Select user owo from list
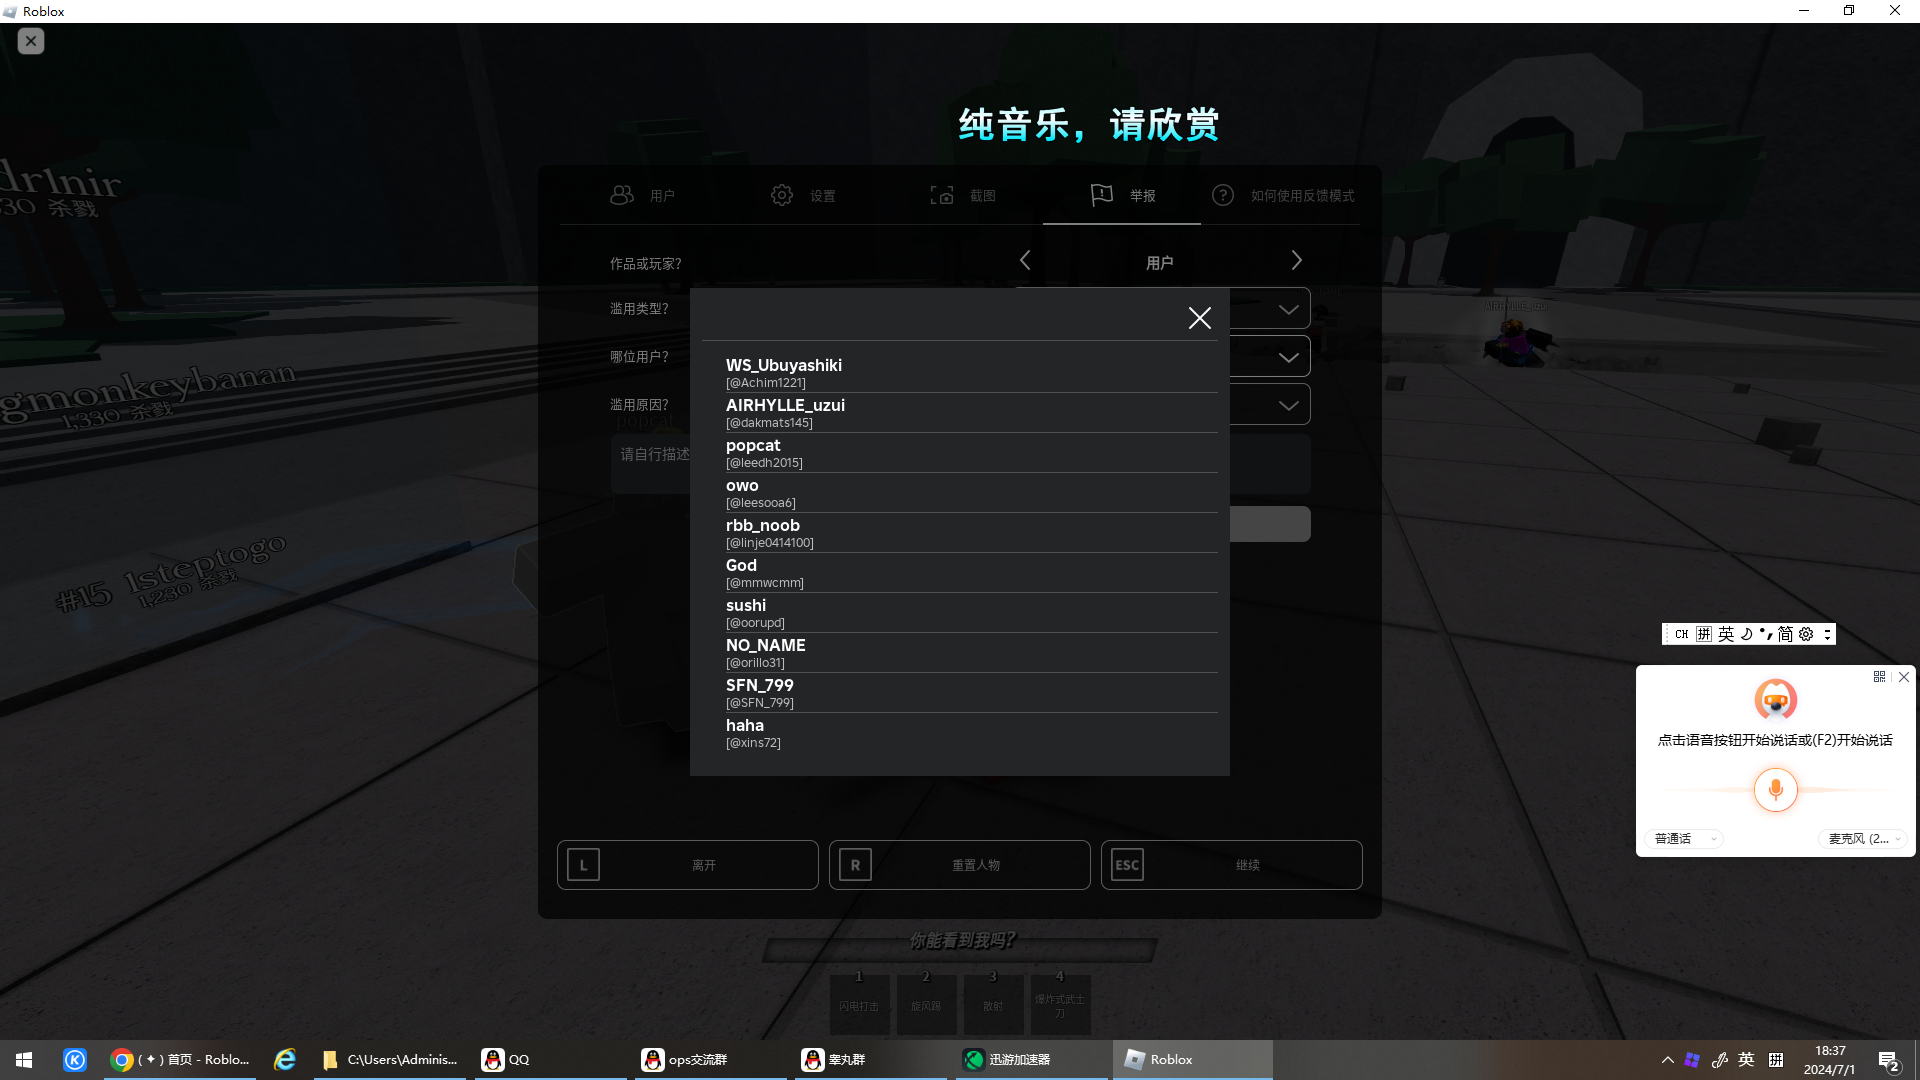The height and width of the screenshot is (1080, 1920). pyautogui.click(x=971, y=492)
